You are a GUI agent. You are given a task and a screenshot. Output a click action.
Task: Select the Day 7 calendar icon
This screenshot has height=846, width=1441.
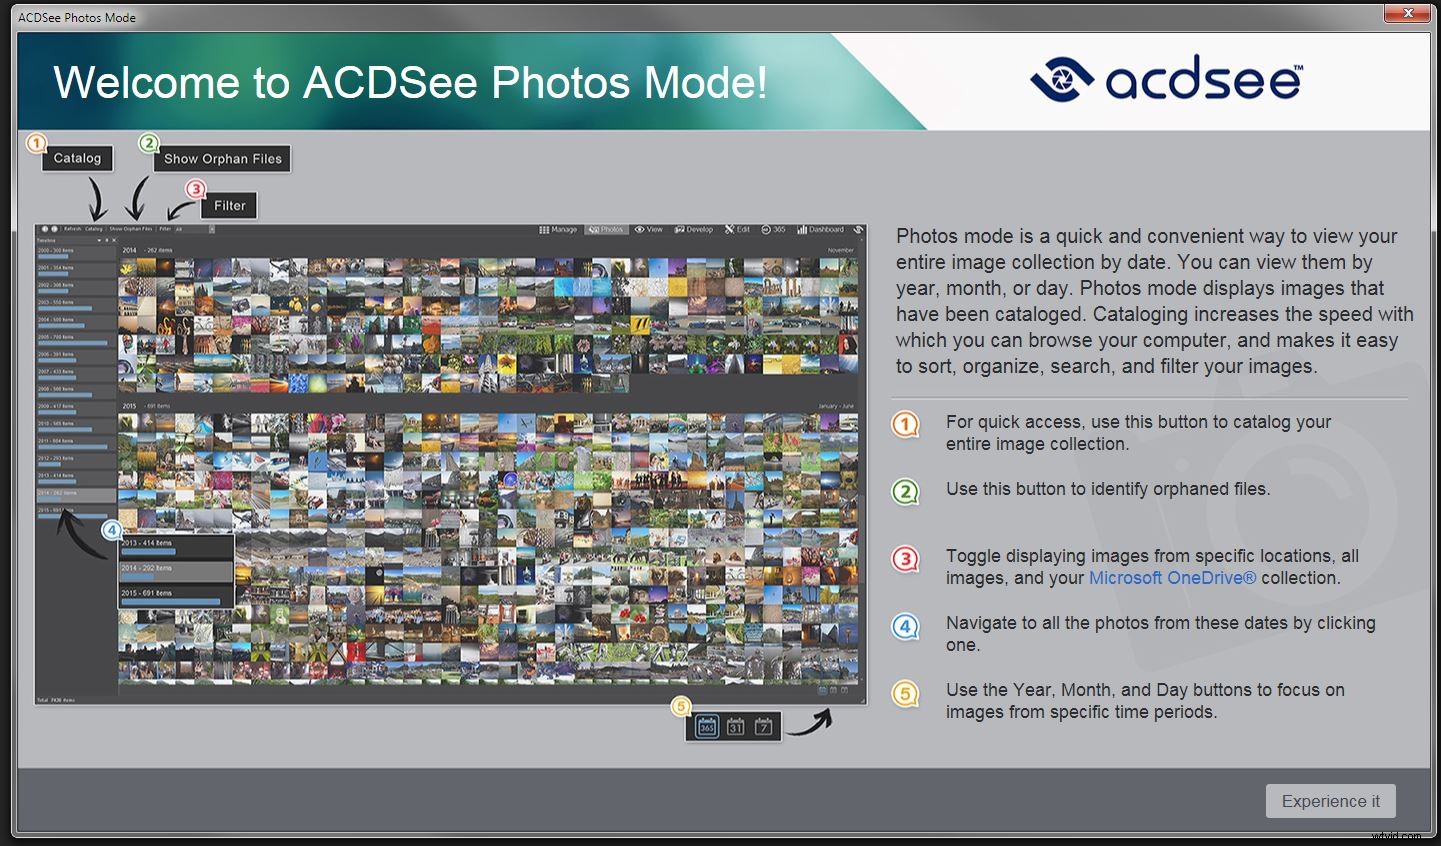point(763,726)
